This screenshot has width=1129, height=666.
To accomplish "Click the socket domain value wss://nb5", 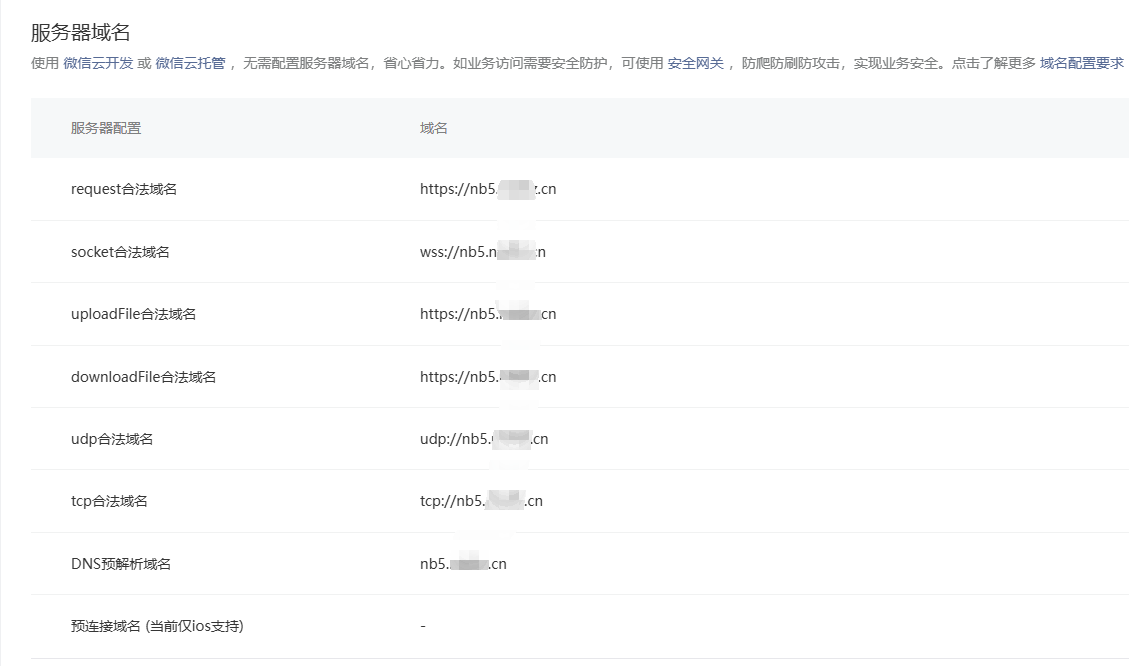I will [482, 252].
